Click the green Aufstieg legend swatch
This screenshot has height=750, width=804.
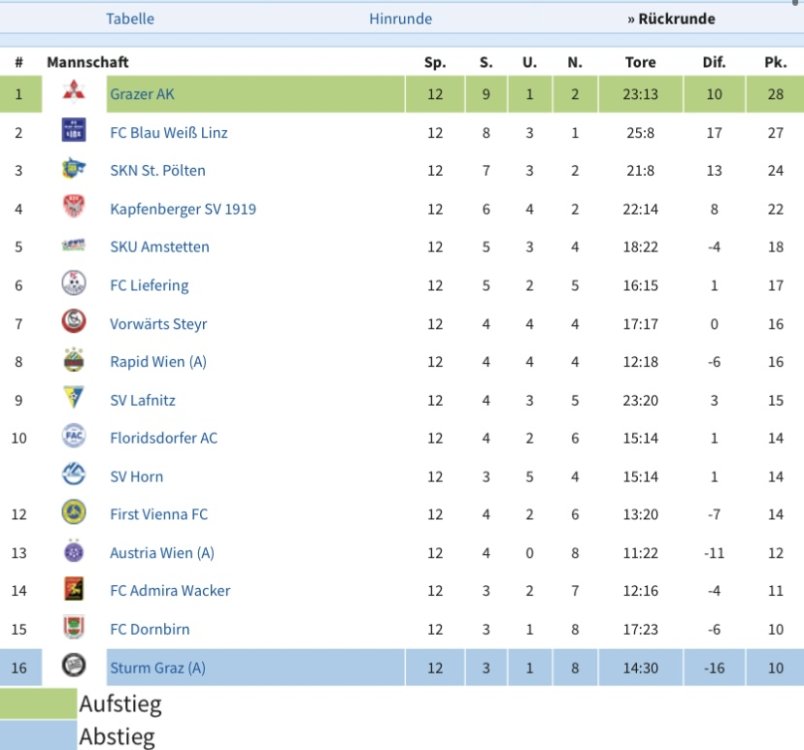pyautogui.click(x=38, y=703)
